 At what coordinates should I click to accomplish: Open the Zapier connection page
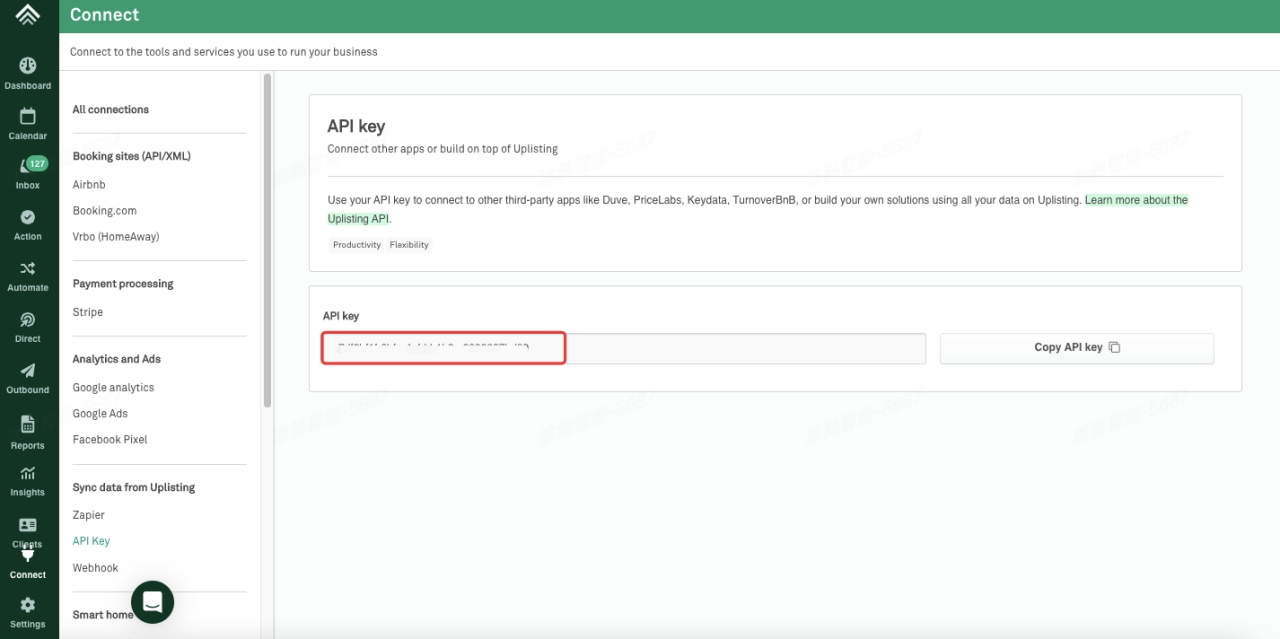(x=89, y=515)
